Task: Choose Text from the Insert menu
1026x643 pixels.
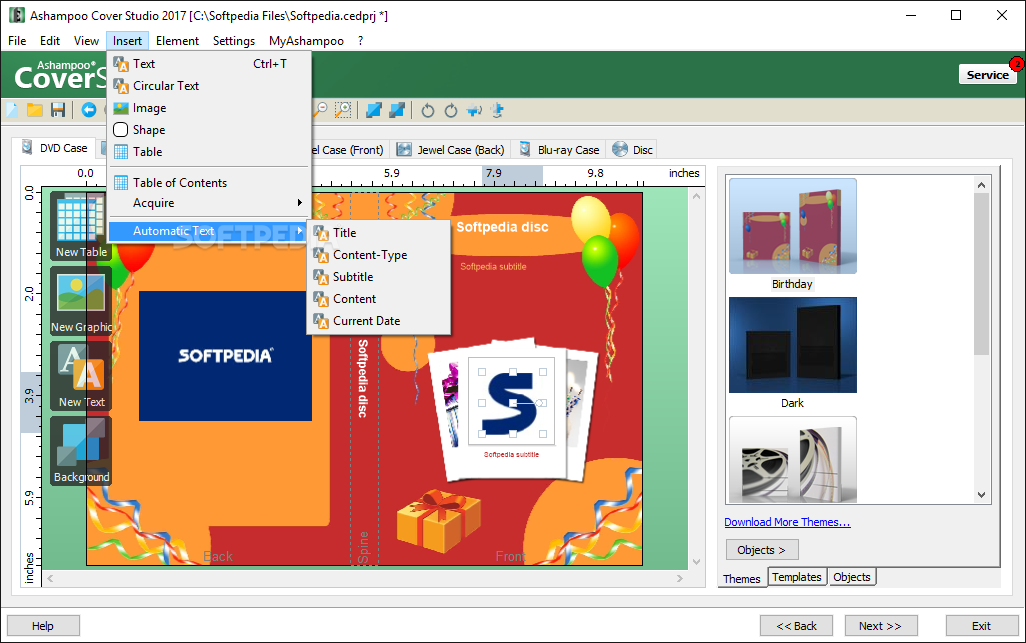Action: 209,63
